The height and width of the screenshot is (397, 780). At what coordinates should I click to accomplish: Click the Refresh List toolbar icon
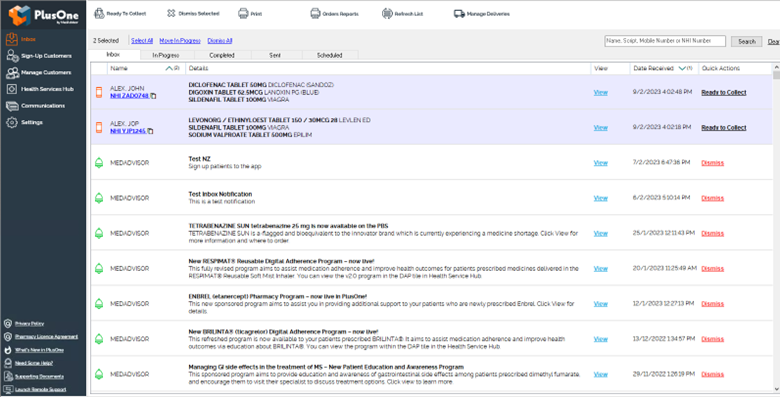point(387,13)
